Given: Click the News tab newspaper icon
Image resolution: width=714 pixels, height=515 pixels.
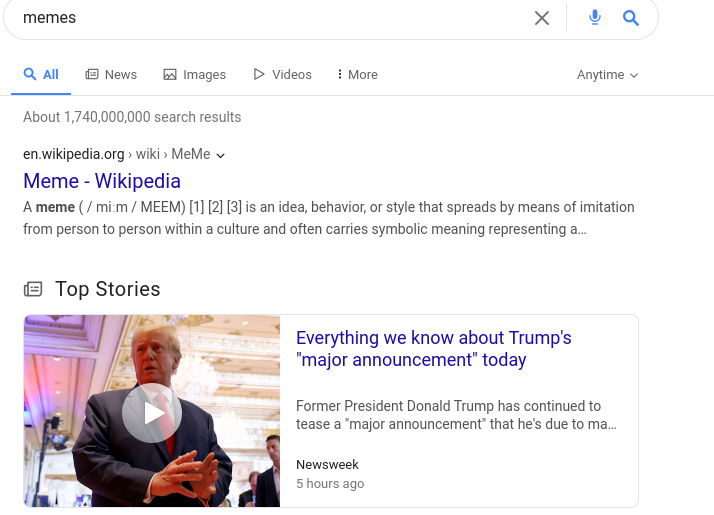Looking at the screenshot, I should (92, 75).
